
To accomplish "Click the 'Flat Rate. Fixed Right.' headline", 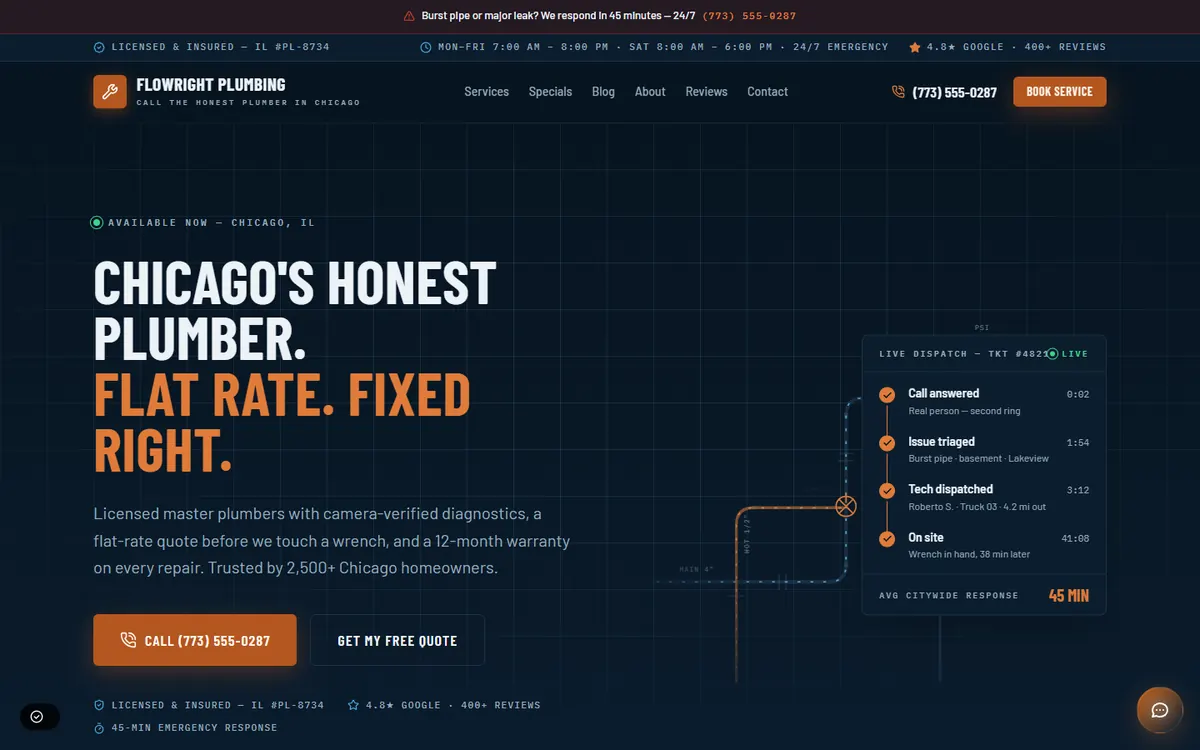I will 282,422.
